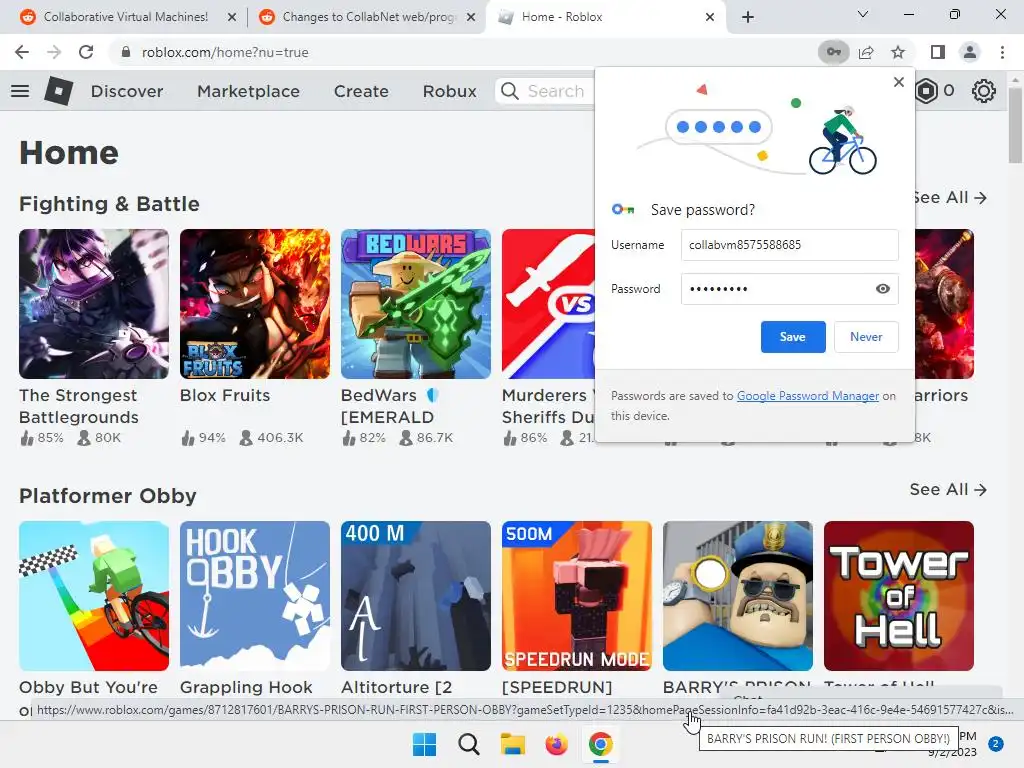This screenshot has height=768, width=1024.
Task: Open the notification count badge in the tray
Action: pos(996,744)
